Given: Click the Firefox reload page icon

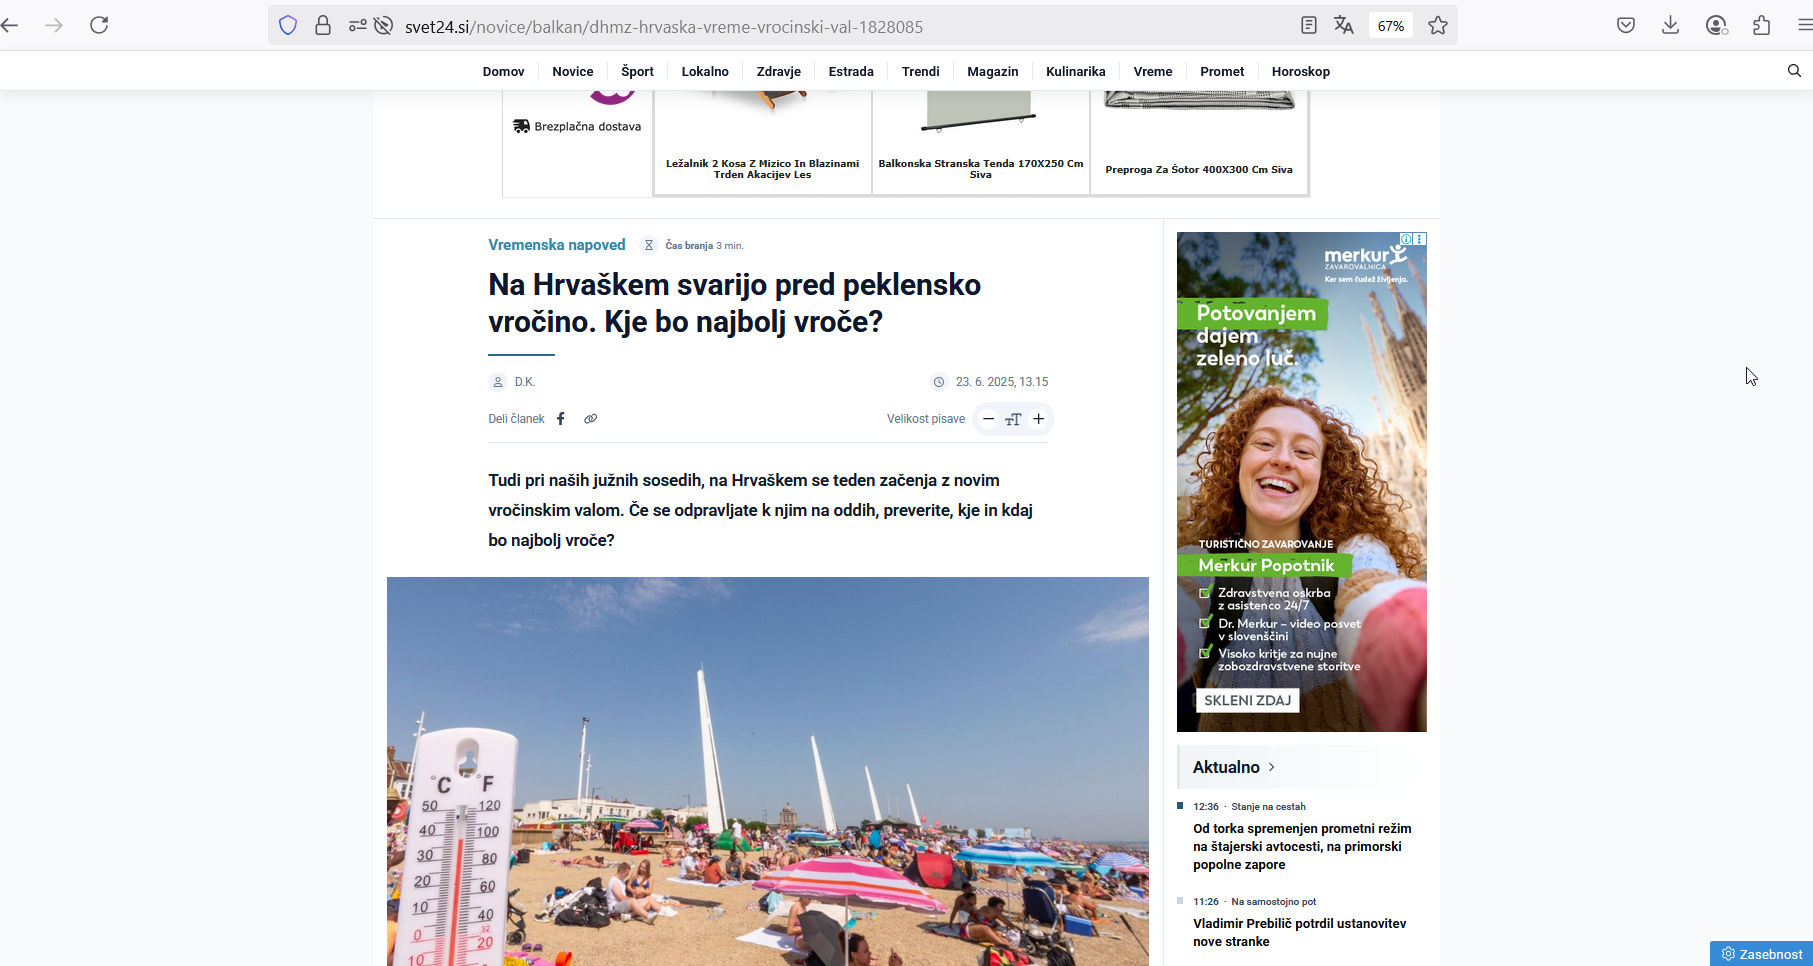Looking at the screenshot, I should pyautogui.click(x=99, y=25).
